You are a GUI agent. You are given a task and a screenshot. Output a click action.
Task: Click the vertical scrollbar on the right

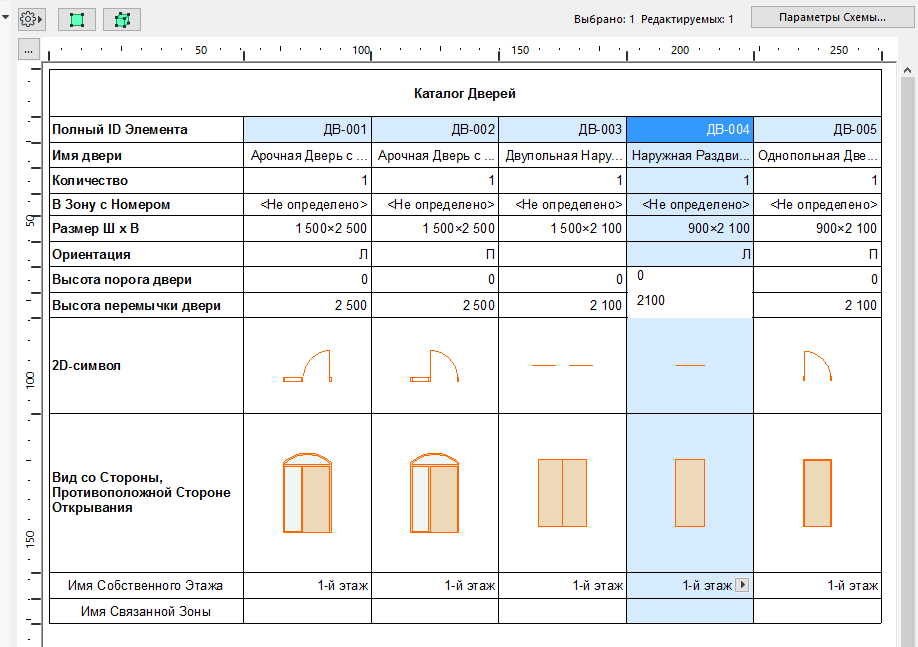point(908,350)
